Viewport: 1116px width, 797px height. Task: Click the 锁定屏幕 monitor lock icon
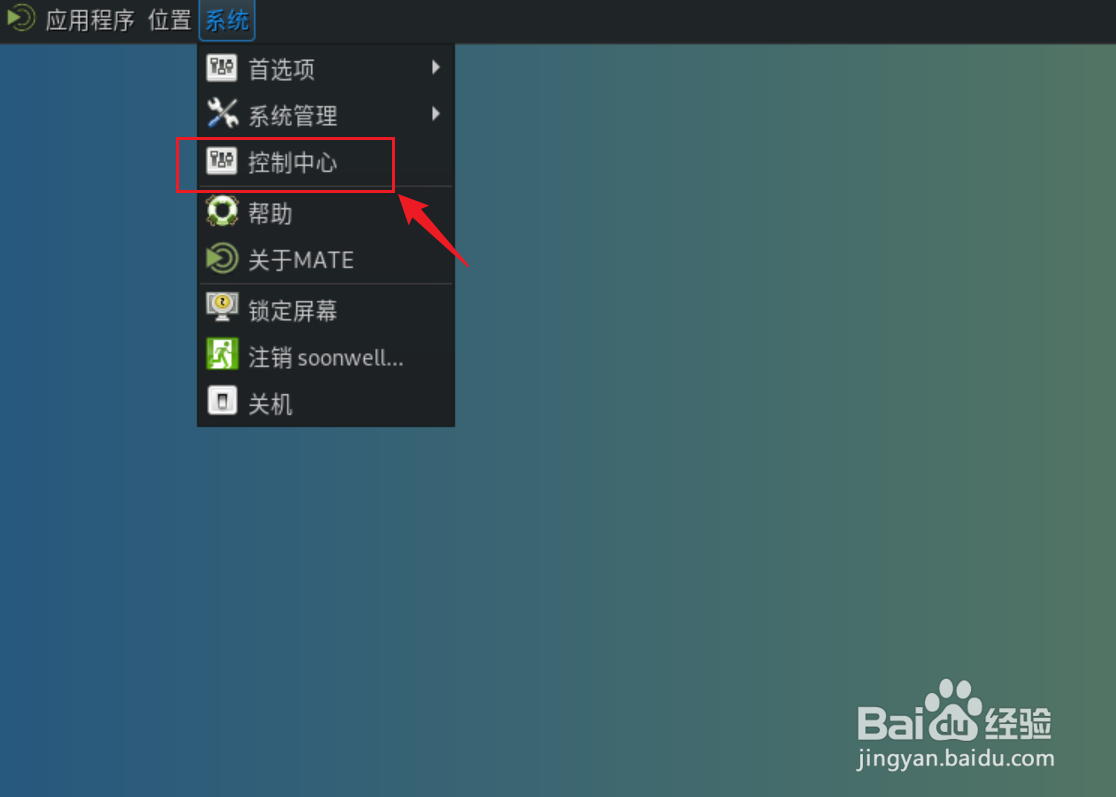click(x=222, y=307)
